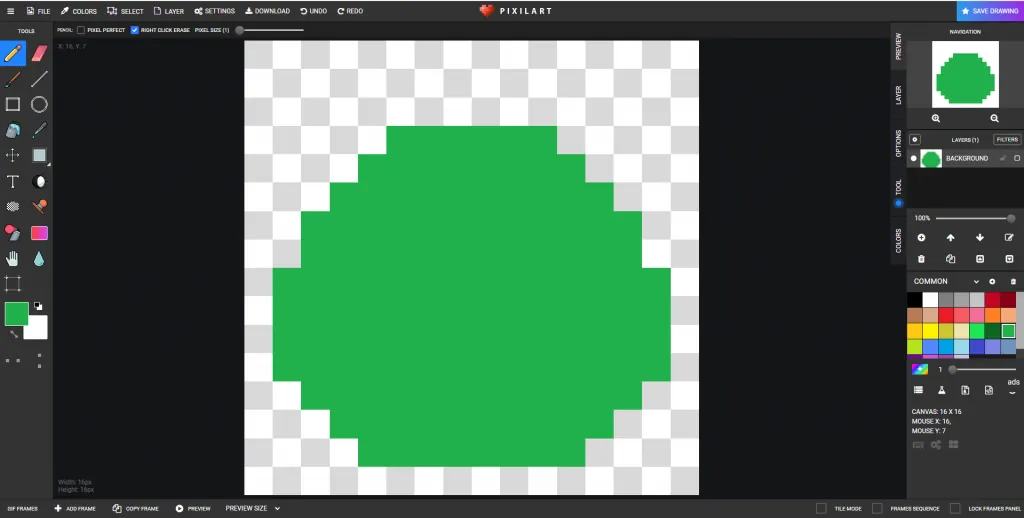
Task: Select the Line tool
Action: pyautogui.click(x=40, y=79)
